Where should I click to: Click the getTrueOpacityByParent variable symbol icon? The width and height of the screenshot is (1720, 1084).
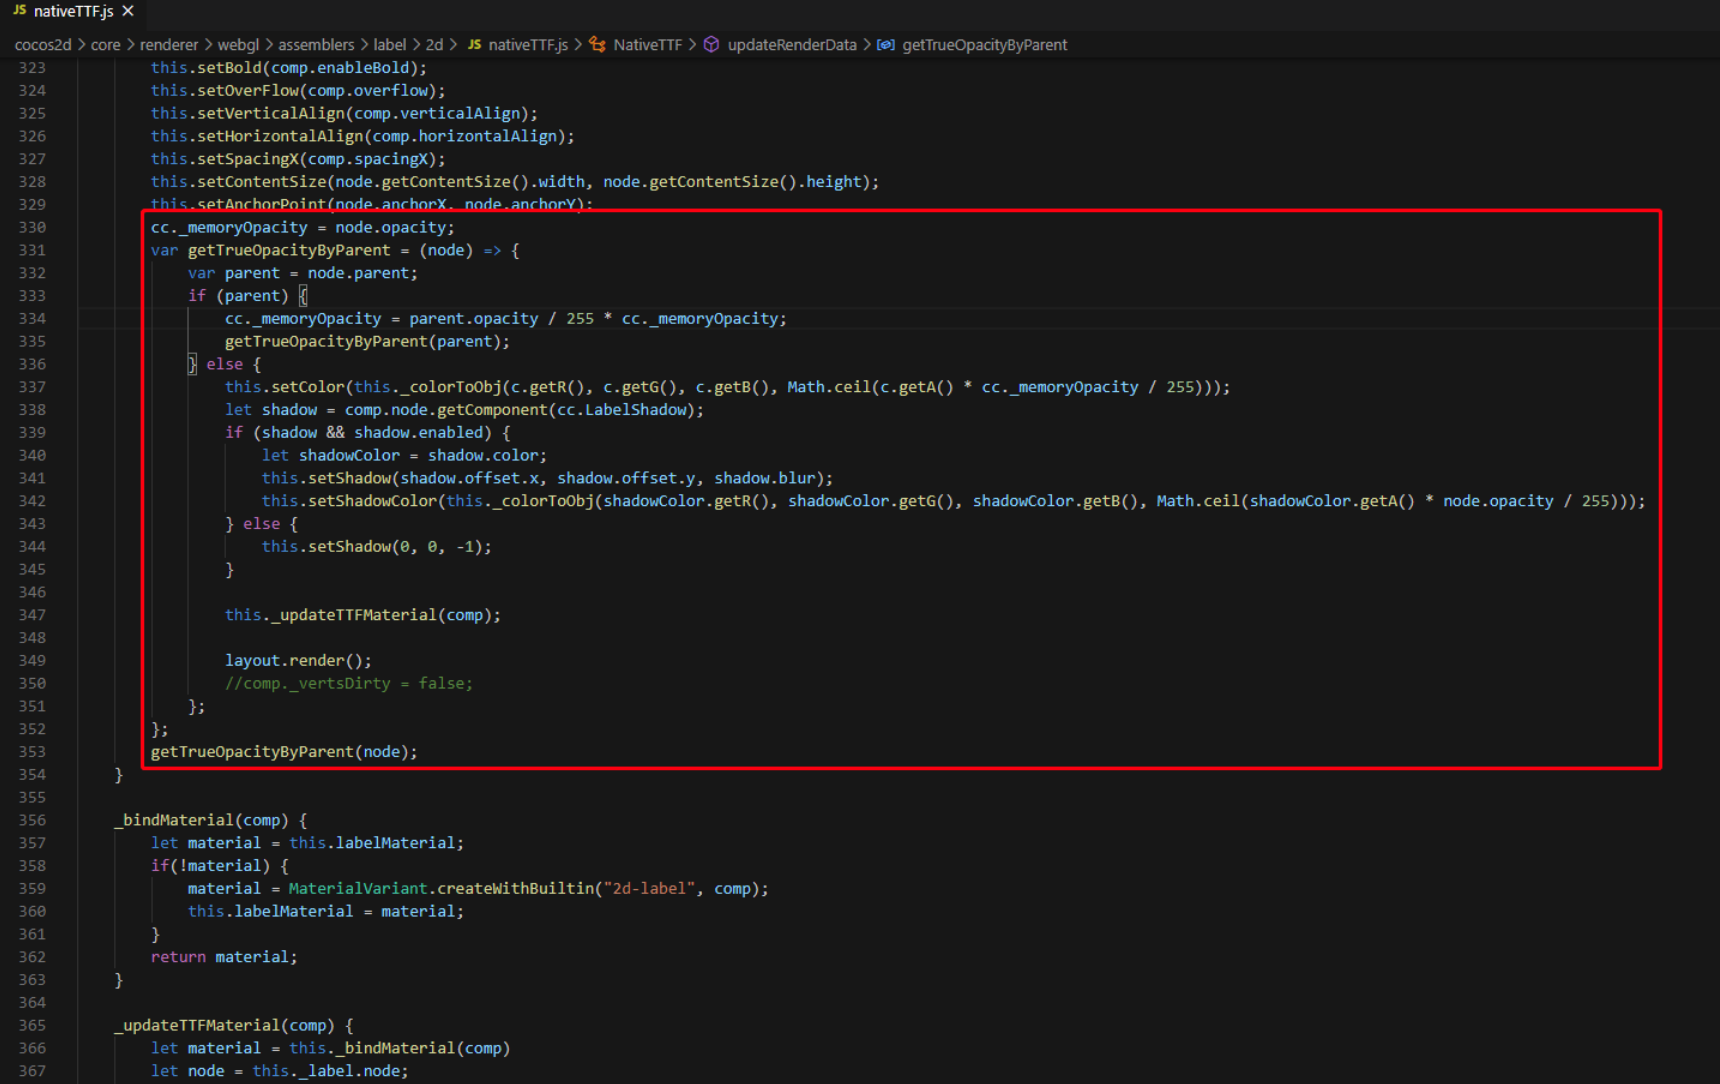pos(886,45)
